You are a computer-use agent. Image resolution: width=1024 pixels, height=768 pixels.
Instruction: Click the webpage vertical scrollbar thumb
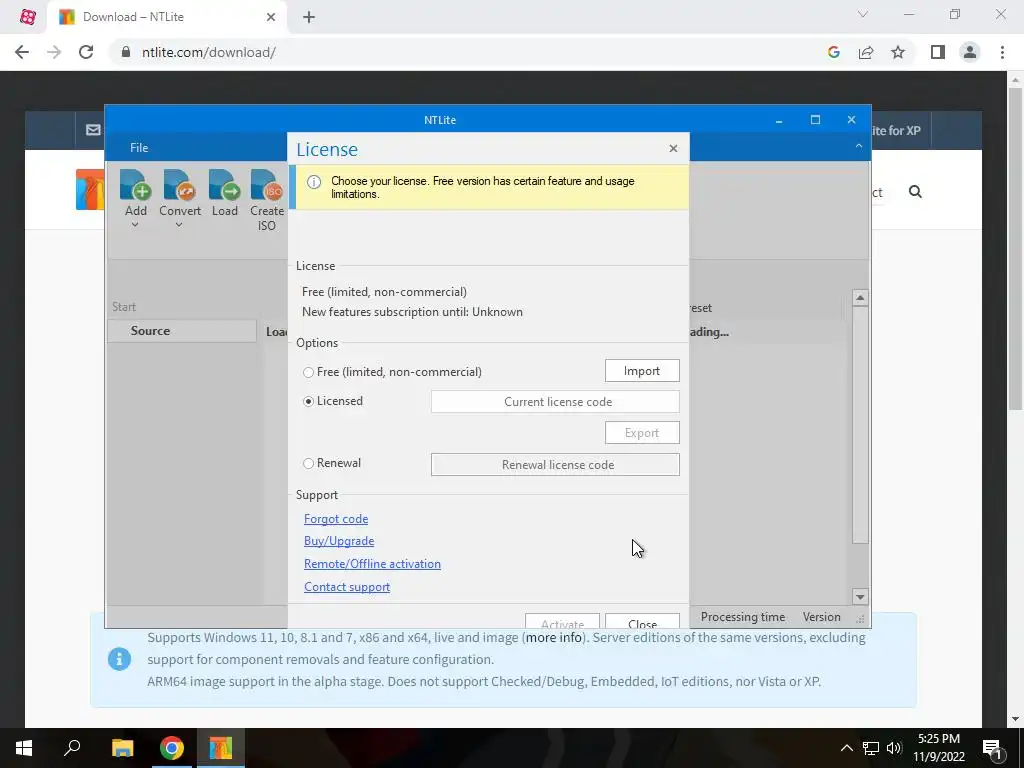click(x=1015, y=248)
